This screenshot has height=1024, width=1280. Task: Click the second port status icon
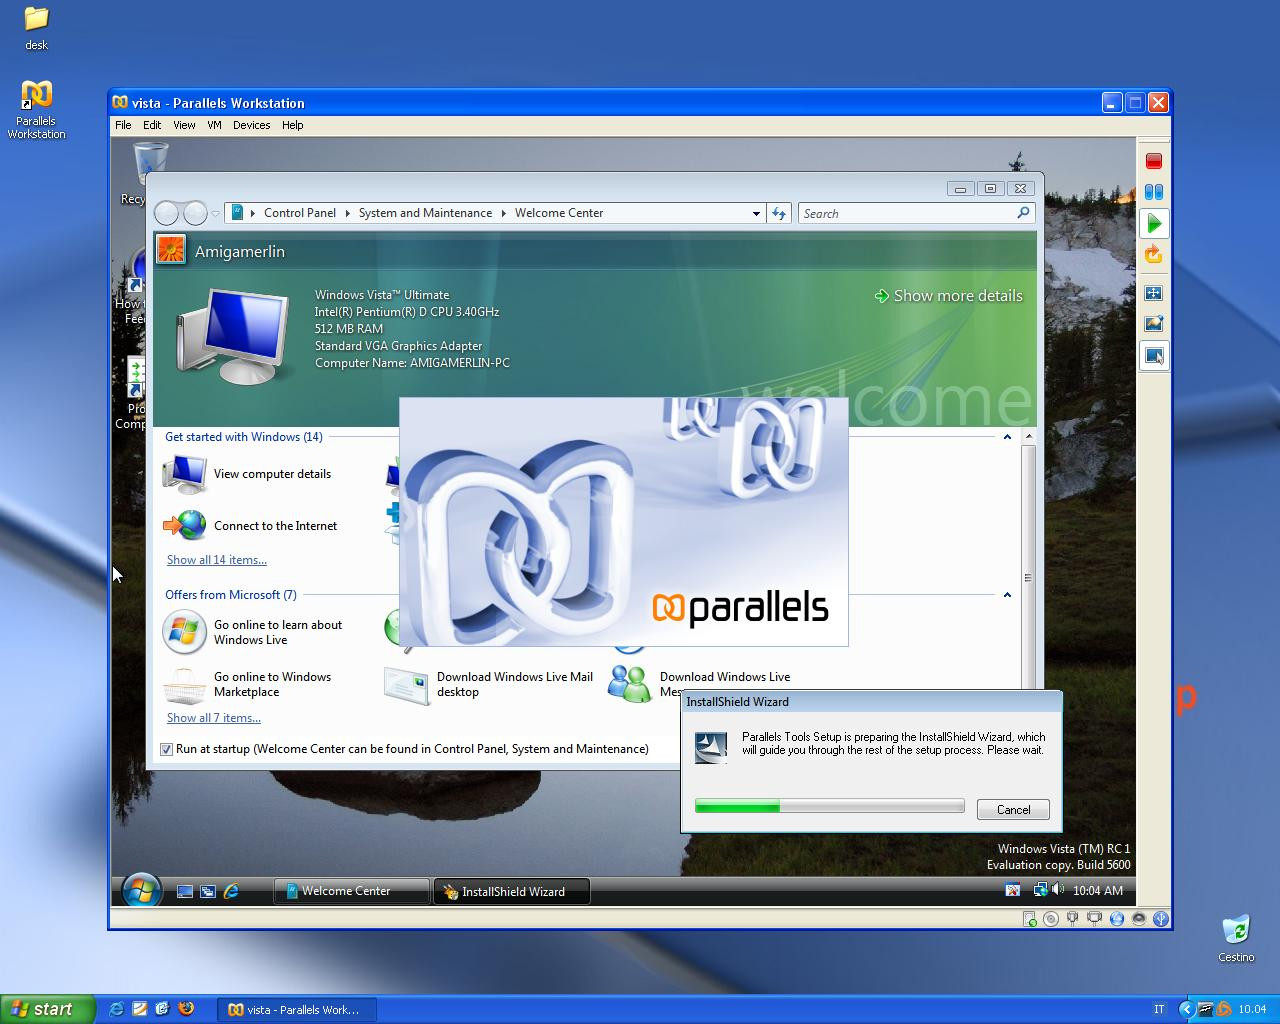[1095, 919]
